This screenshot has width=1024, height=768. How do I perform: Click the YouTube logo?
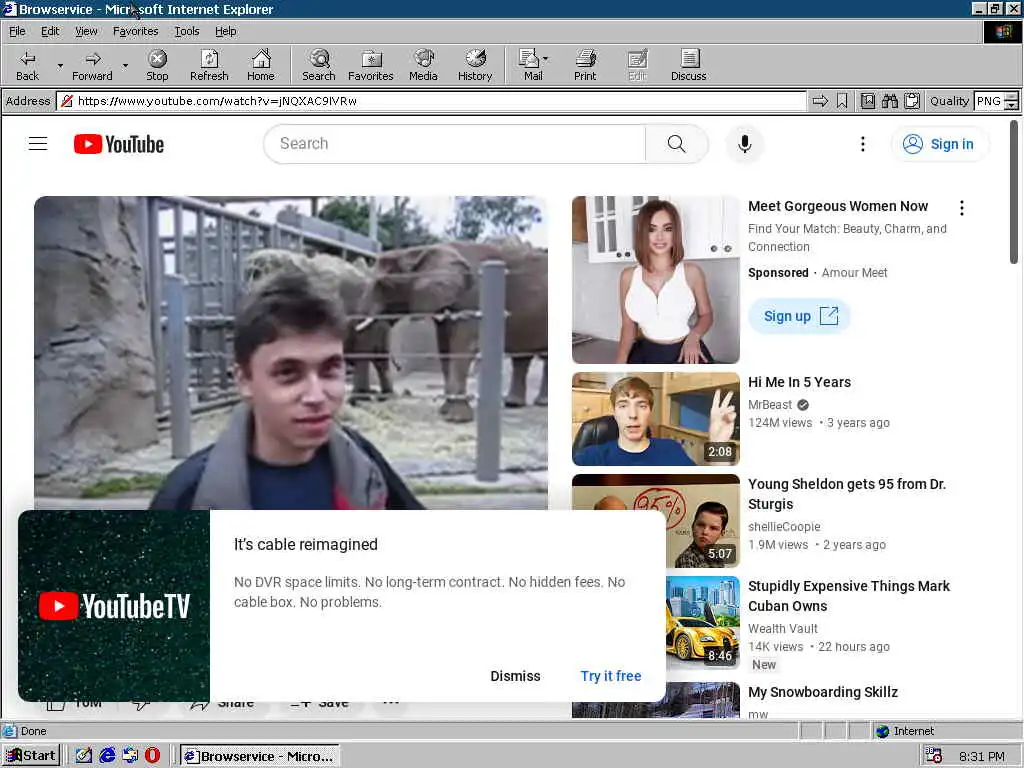click(119, 144)
